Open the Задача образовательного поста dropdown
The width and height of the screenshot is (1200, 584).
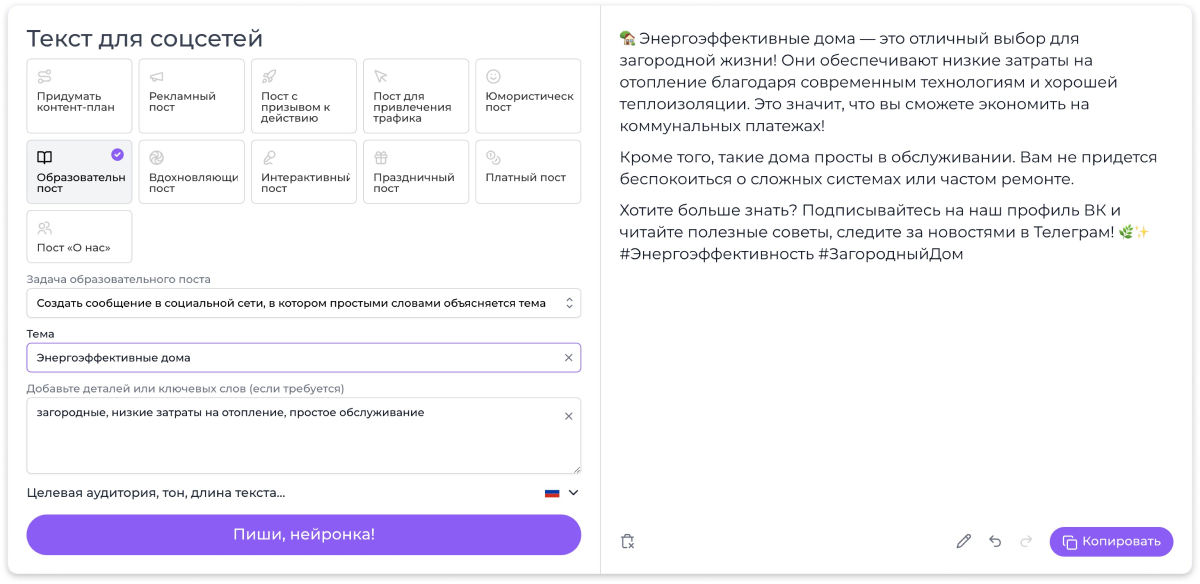303,303
